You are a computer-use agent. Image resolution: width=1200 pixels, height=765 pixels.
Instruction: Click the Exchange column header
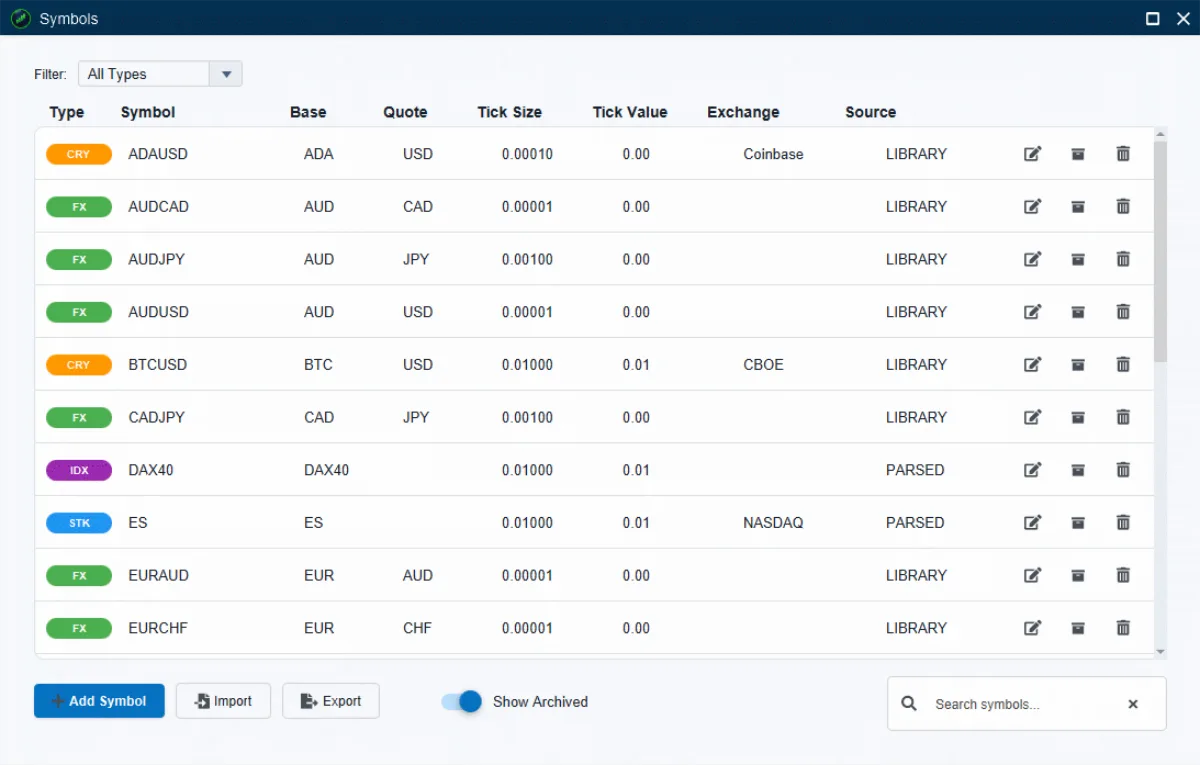(x=743, y=112)
